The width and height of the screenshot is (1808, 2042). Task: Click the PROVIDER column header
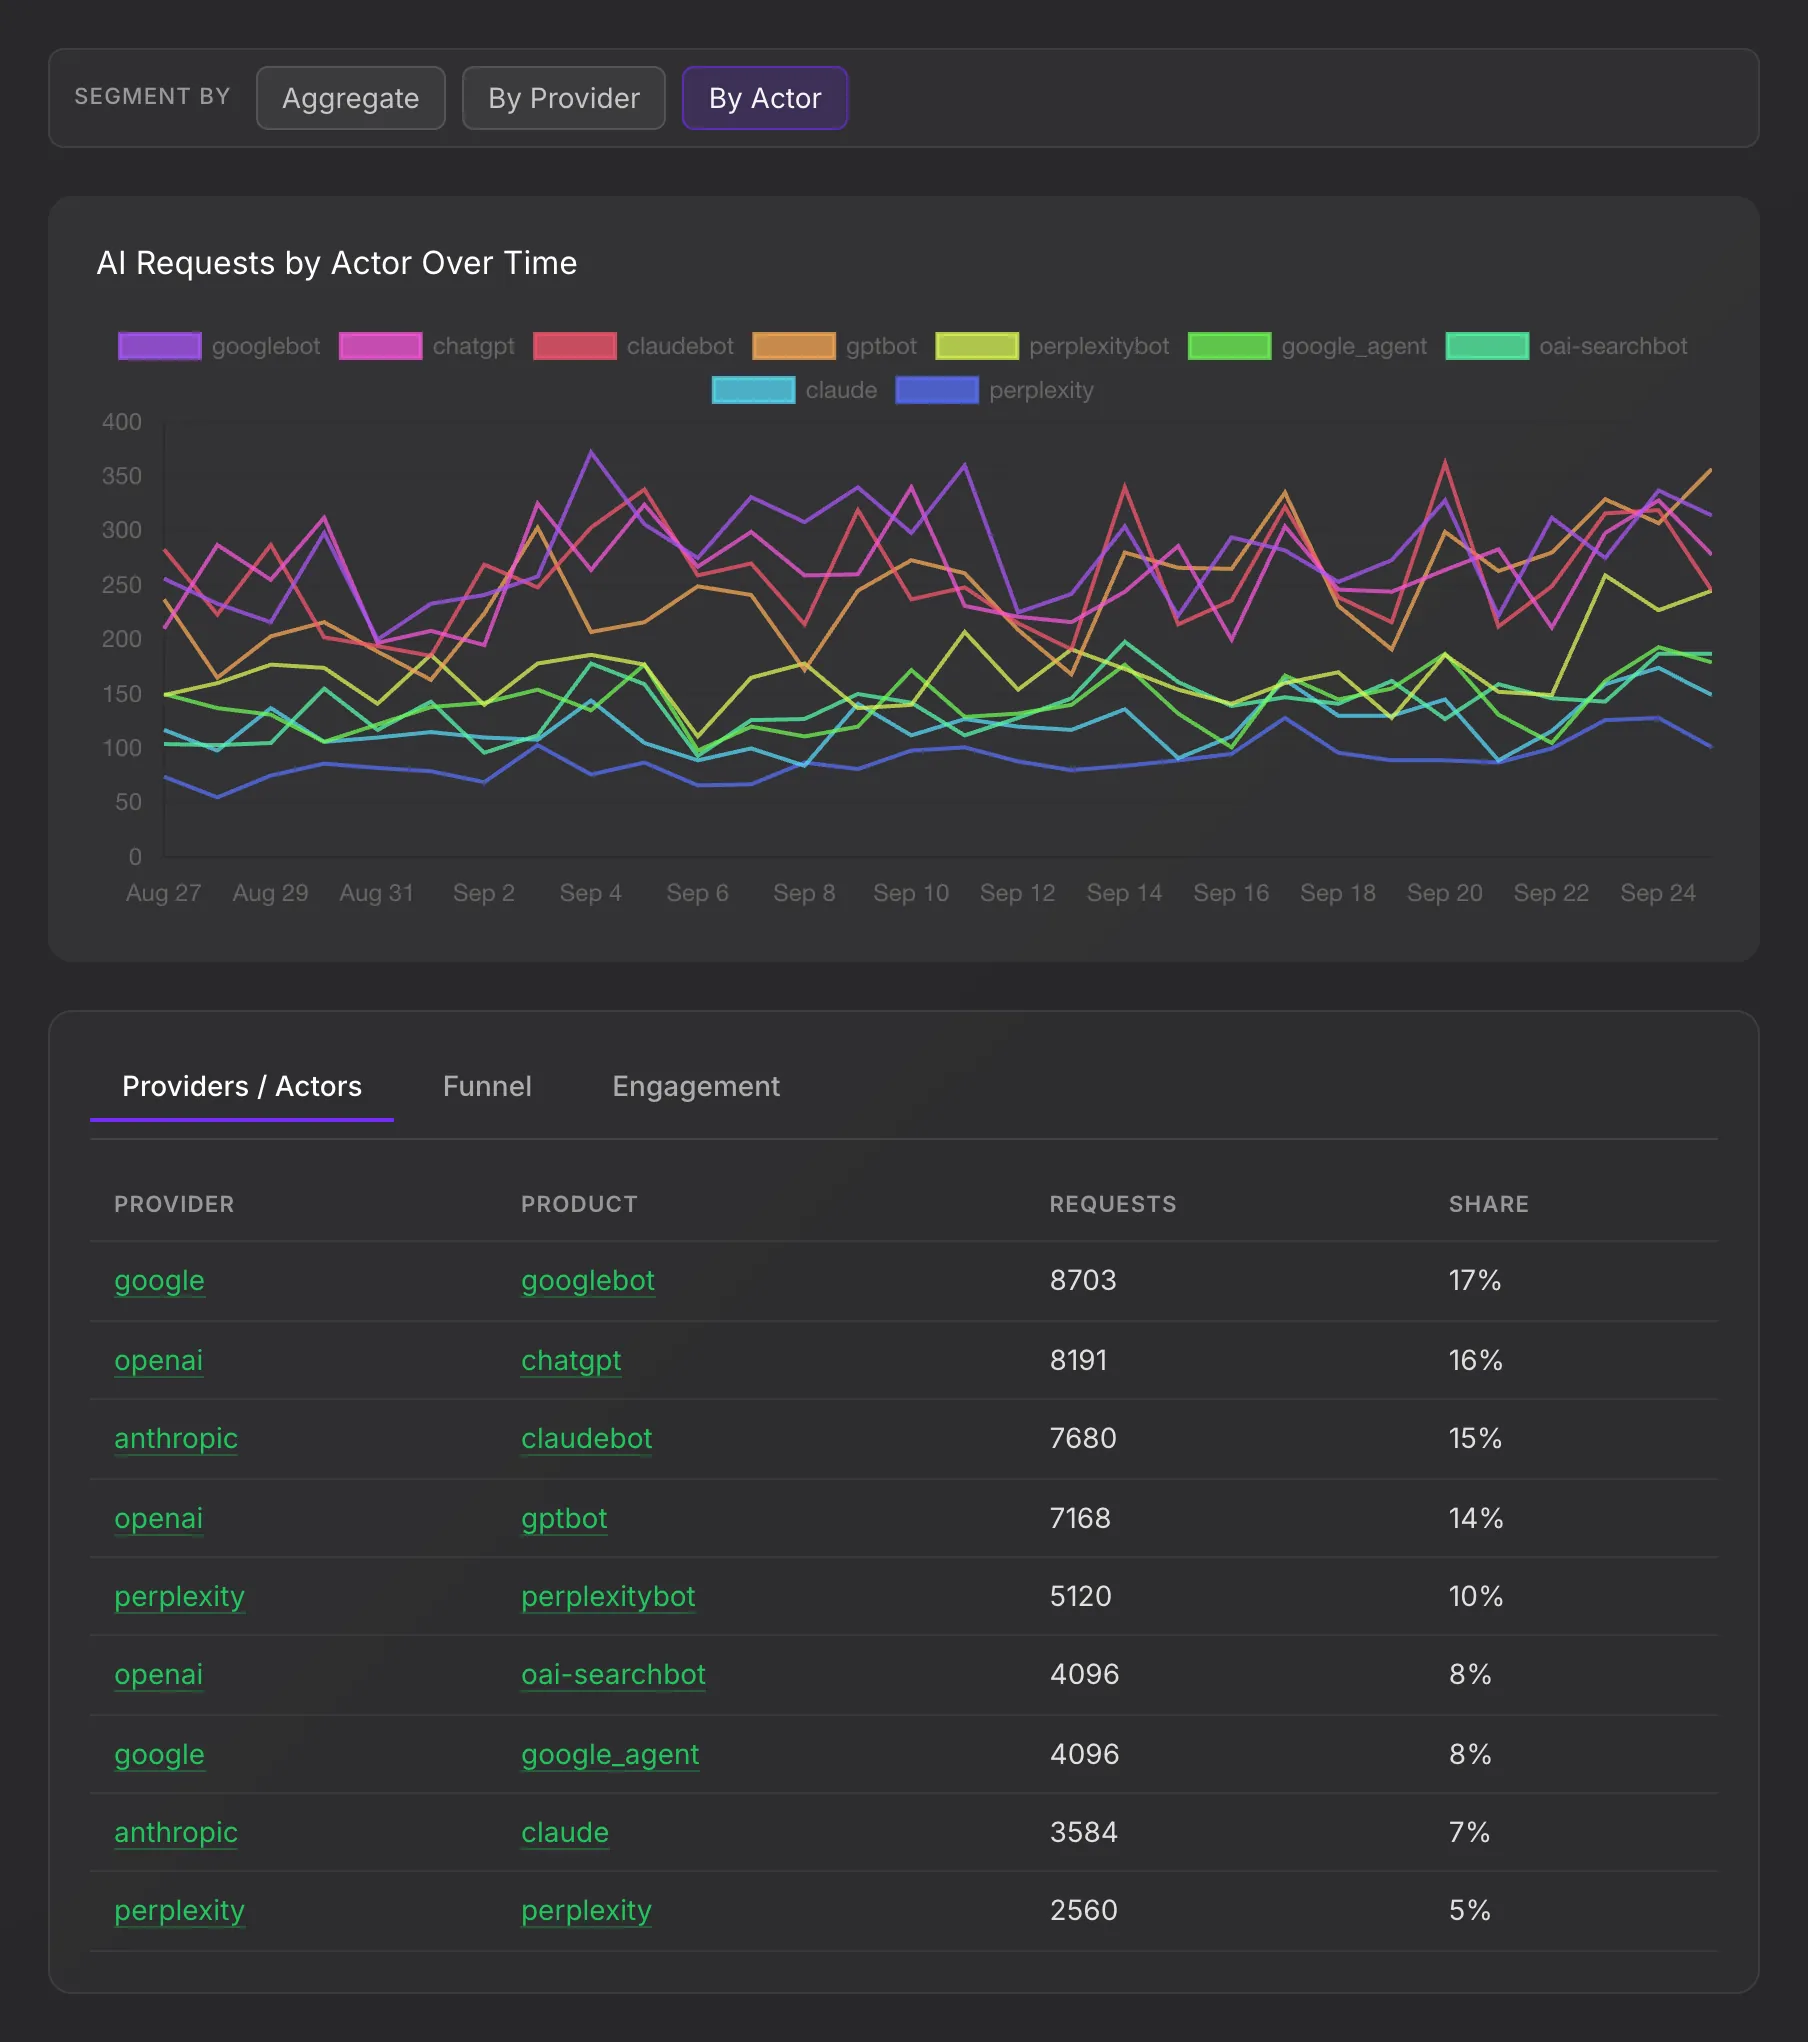pos(174,1204)
